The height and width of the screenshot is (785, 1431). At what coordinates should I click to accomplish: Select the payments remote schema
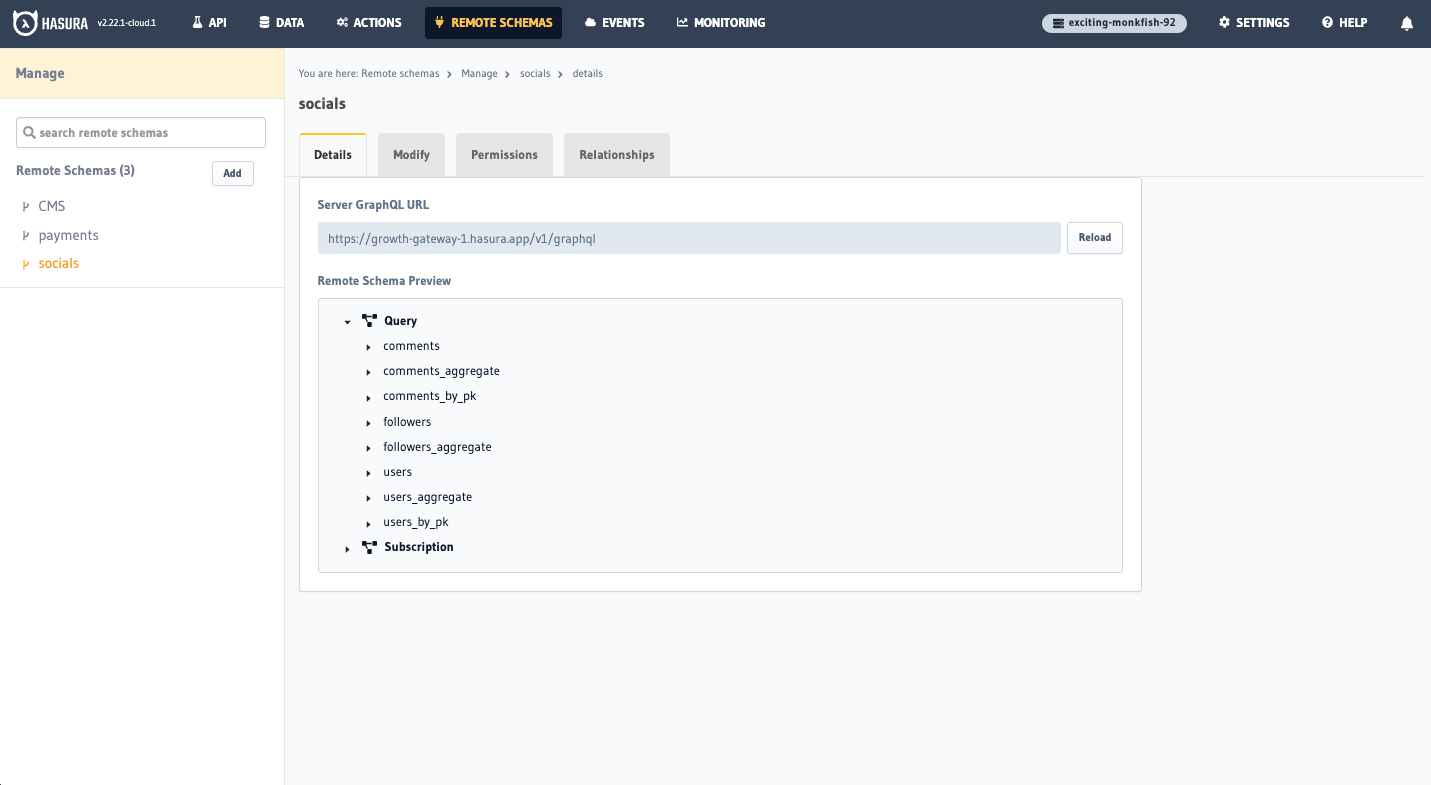(68, 235)
